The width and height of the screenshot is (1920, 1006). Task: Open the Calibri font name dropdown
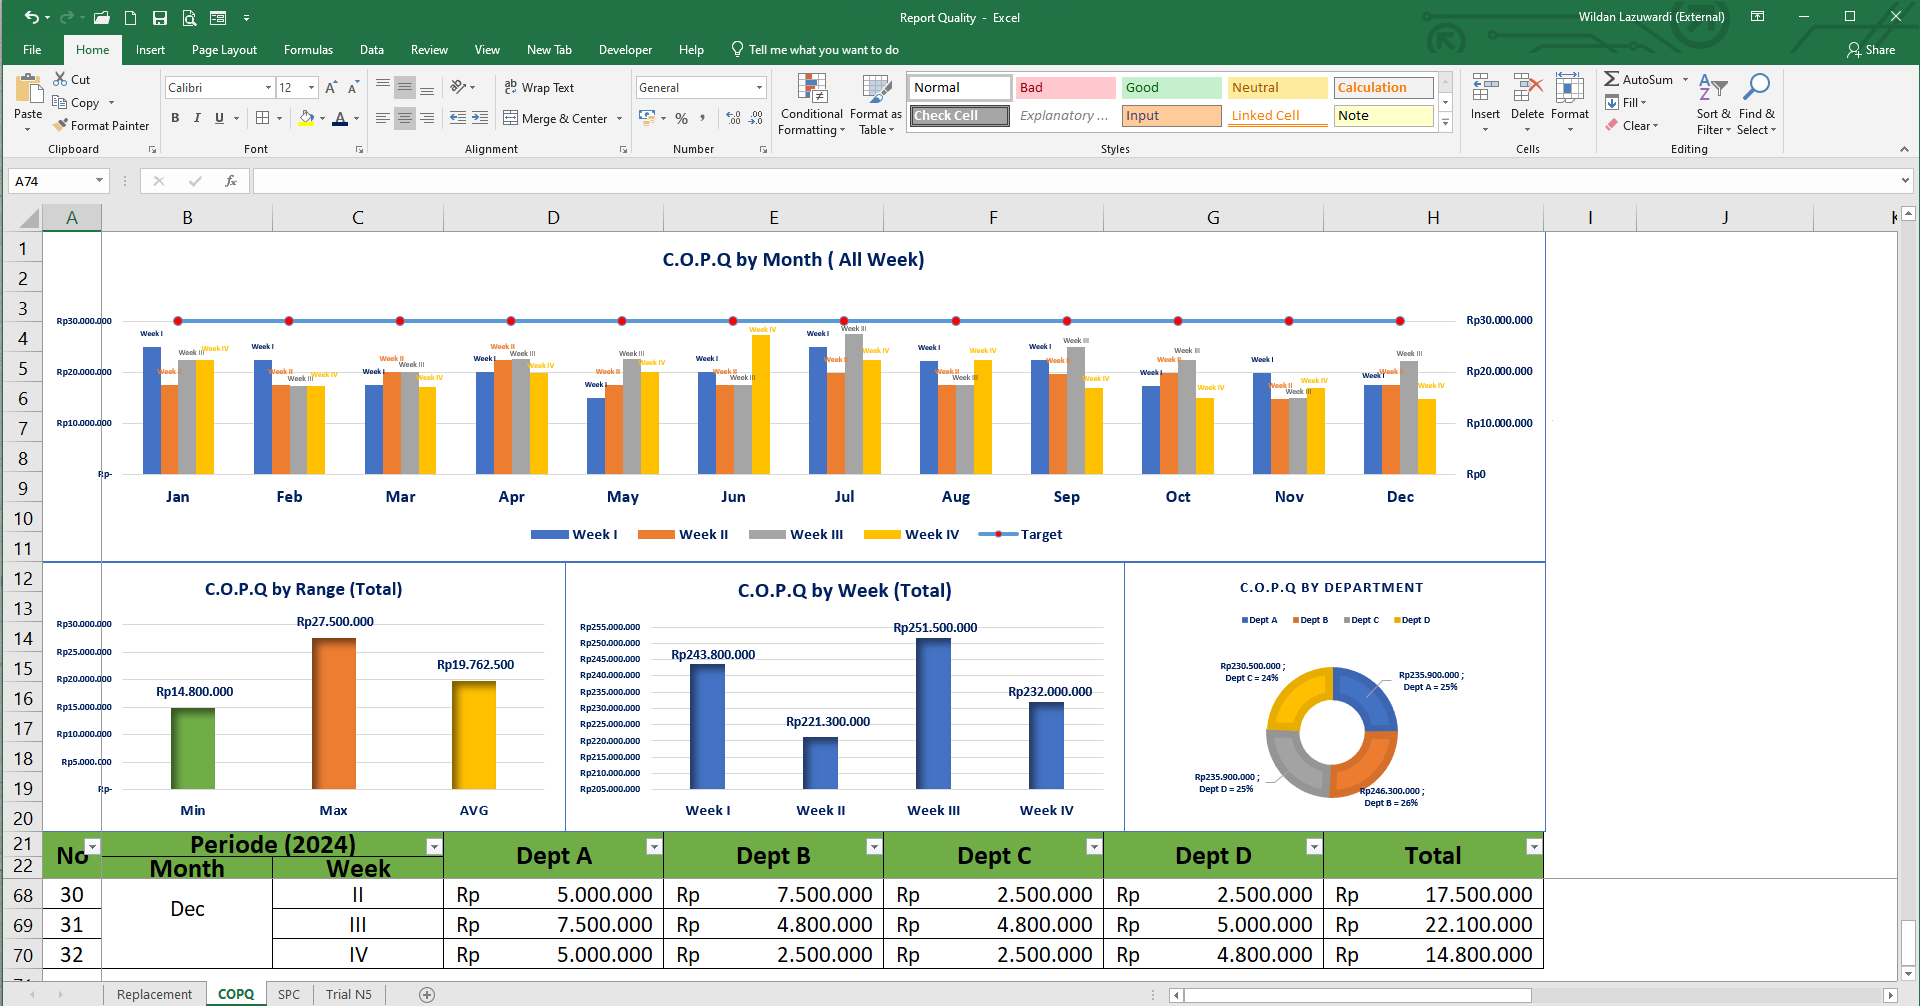(268, 88)
